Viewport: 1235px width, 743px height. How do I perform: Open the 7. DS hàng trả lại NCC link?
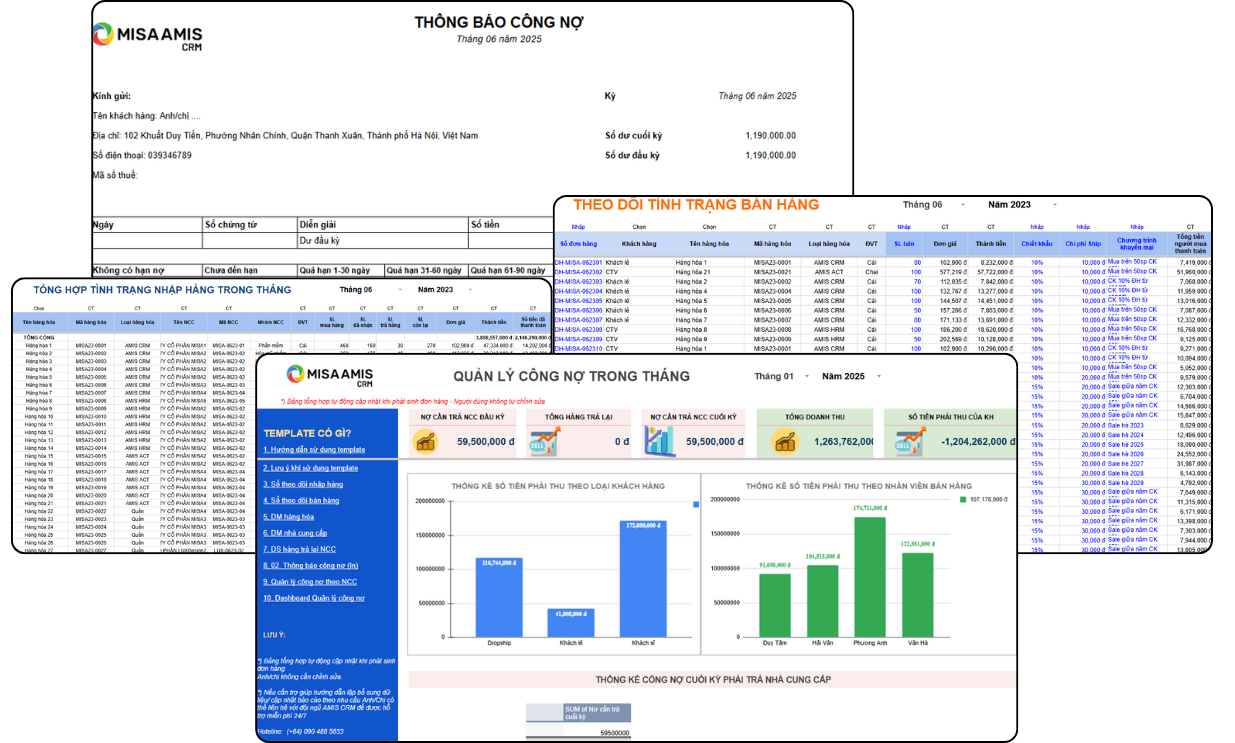coord(299,549)
